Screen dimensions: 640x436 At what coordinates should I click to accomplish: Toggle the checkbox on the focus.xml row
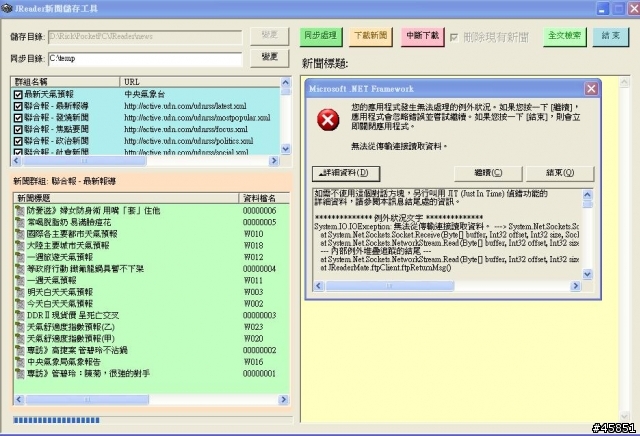(x=18, y=129)
